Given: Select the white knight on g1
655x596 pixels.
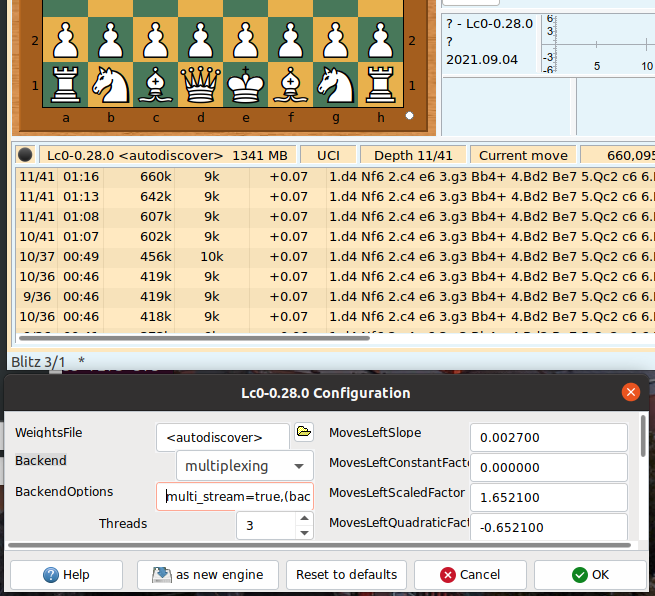Looking at the screenshot, I should point(335,85).
